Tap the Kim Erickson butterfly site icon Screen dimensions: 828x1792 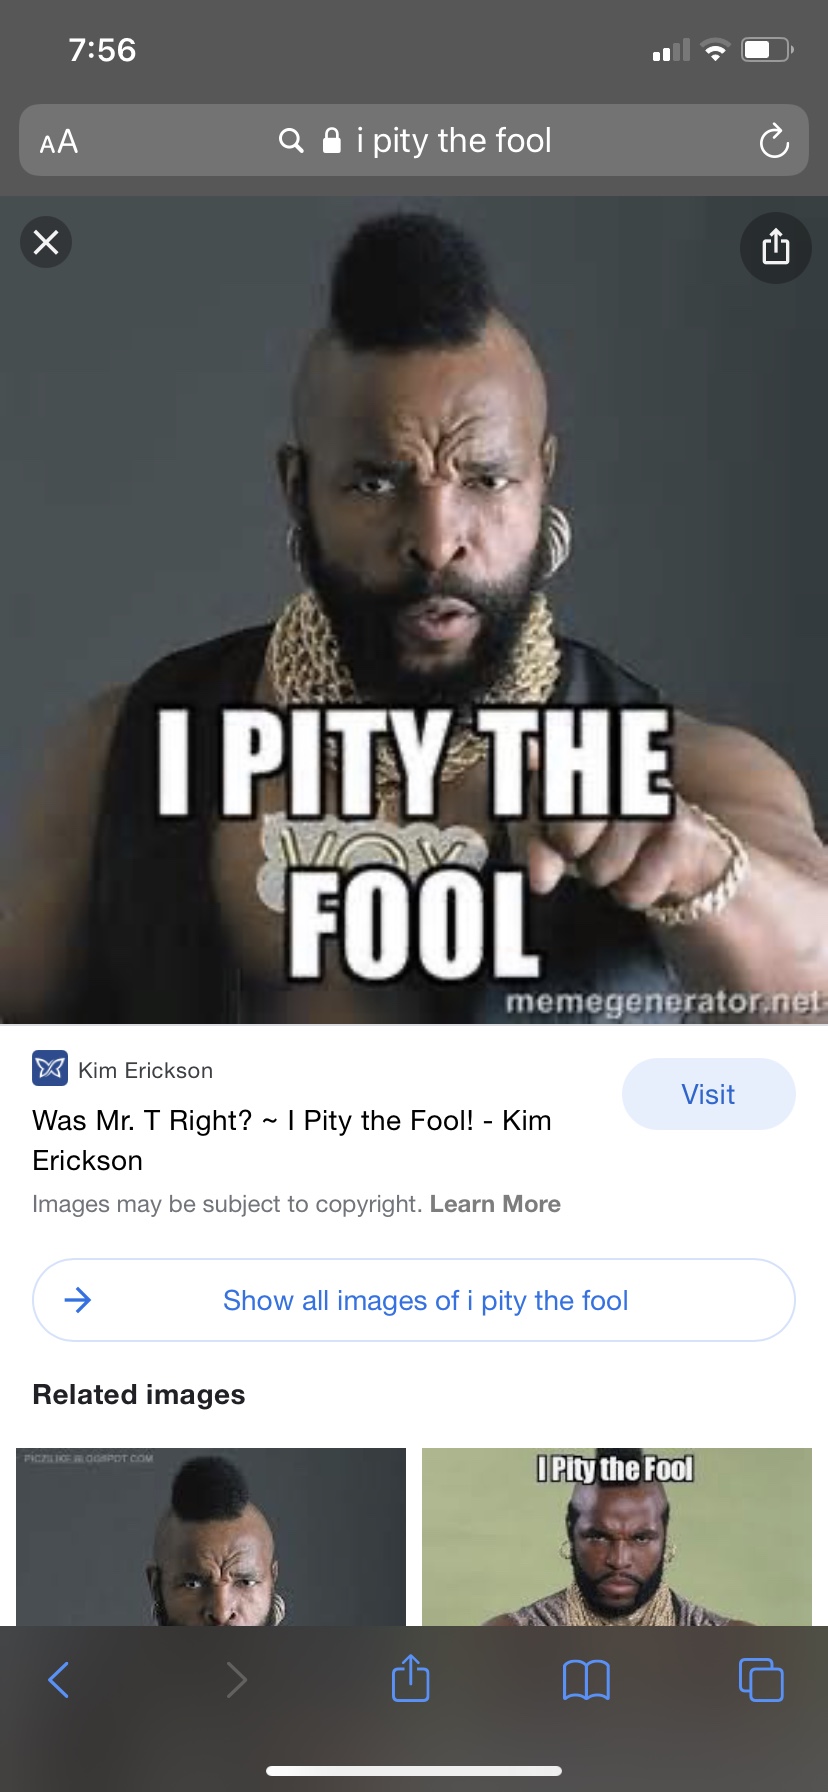50,1069
